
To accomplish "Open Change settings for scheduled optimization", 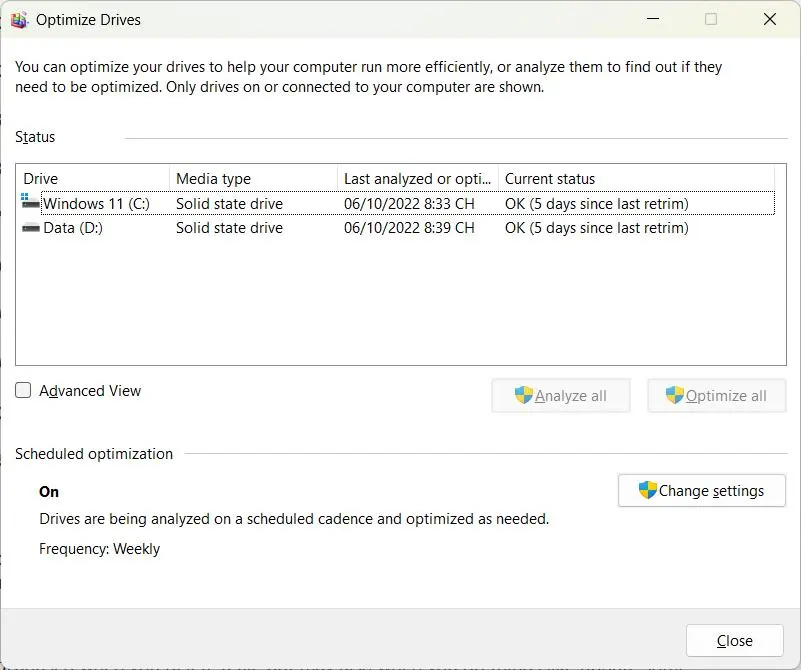I will pyautogui.click(x=701, y=491).
